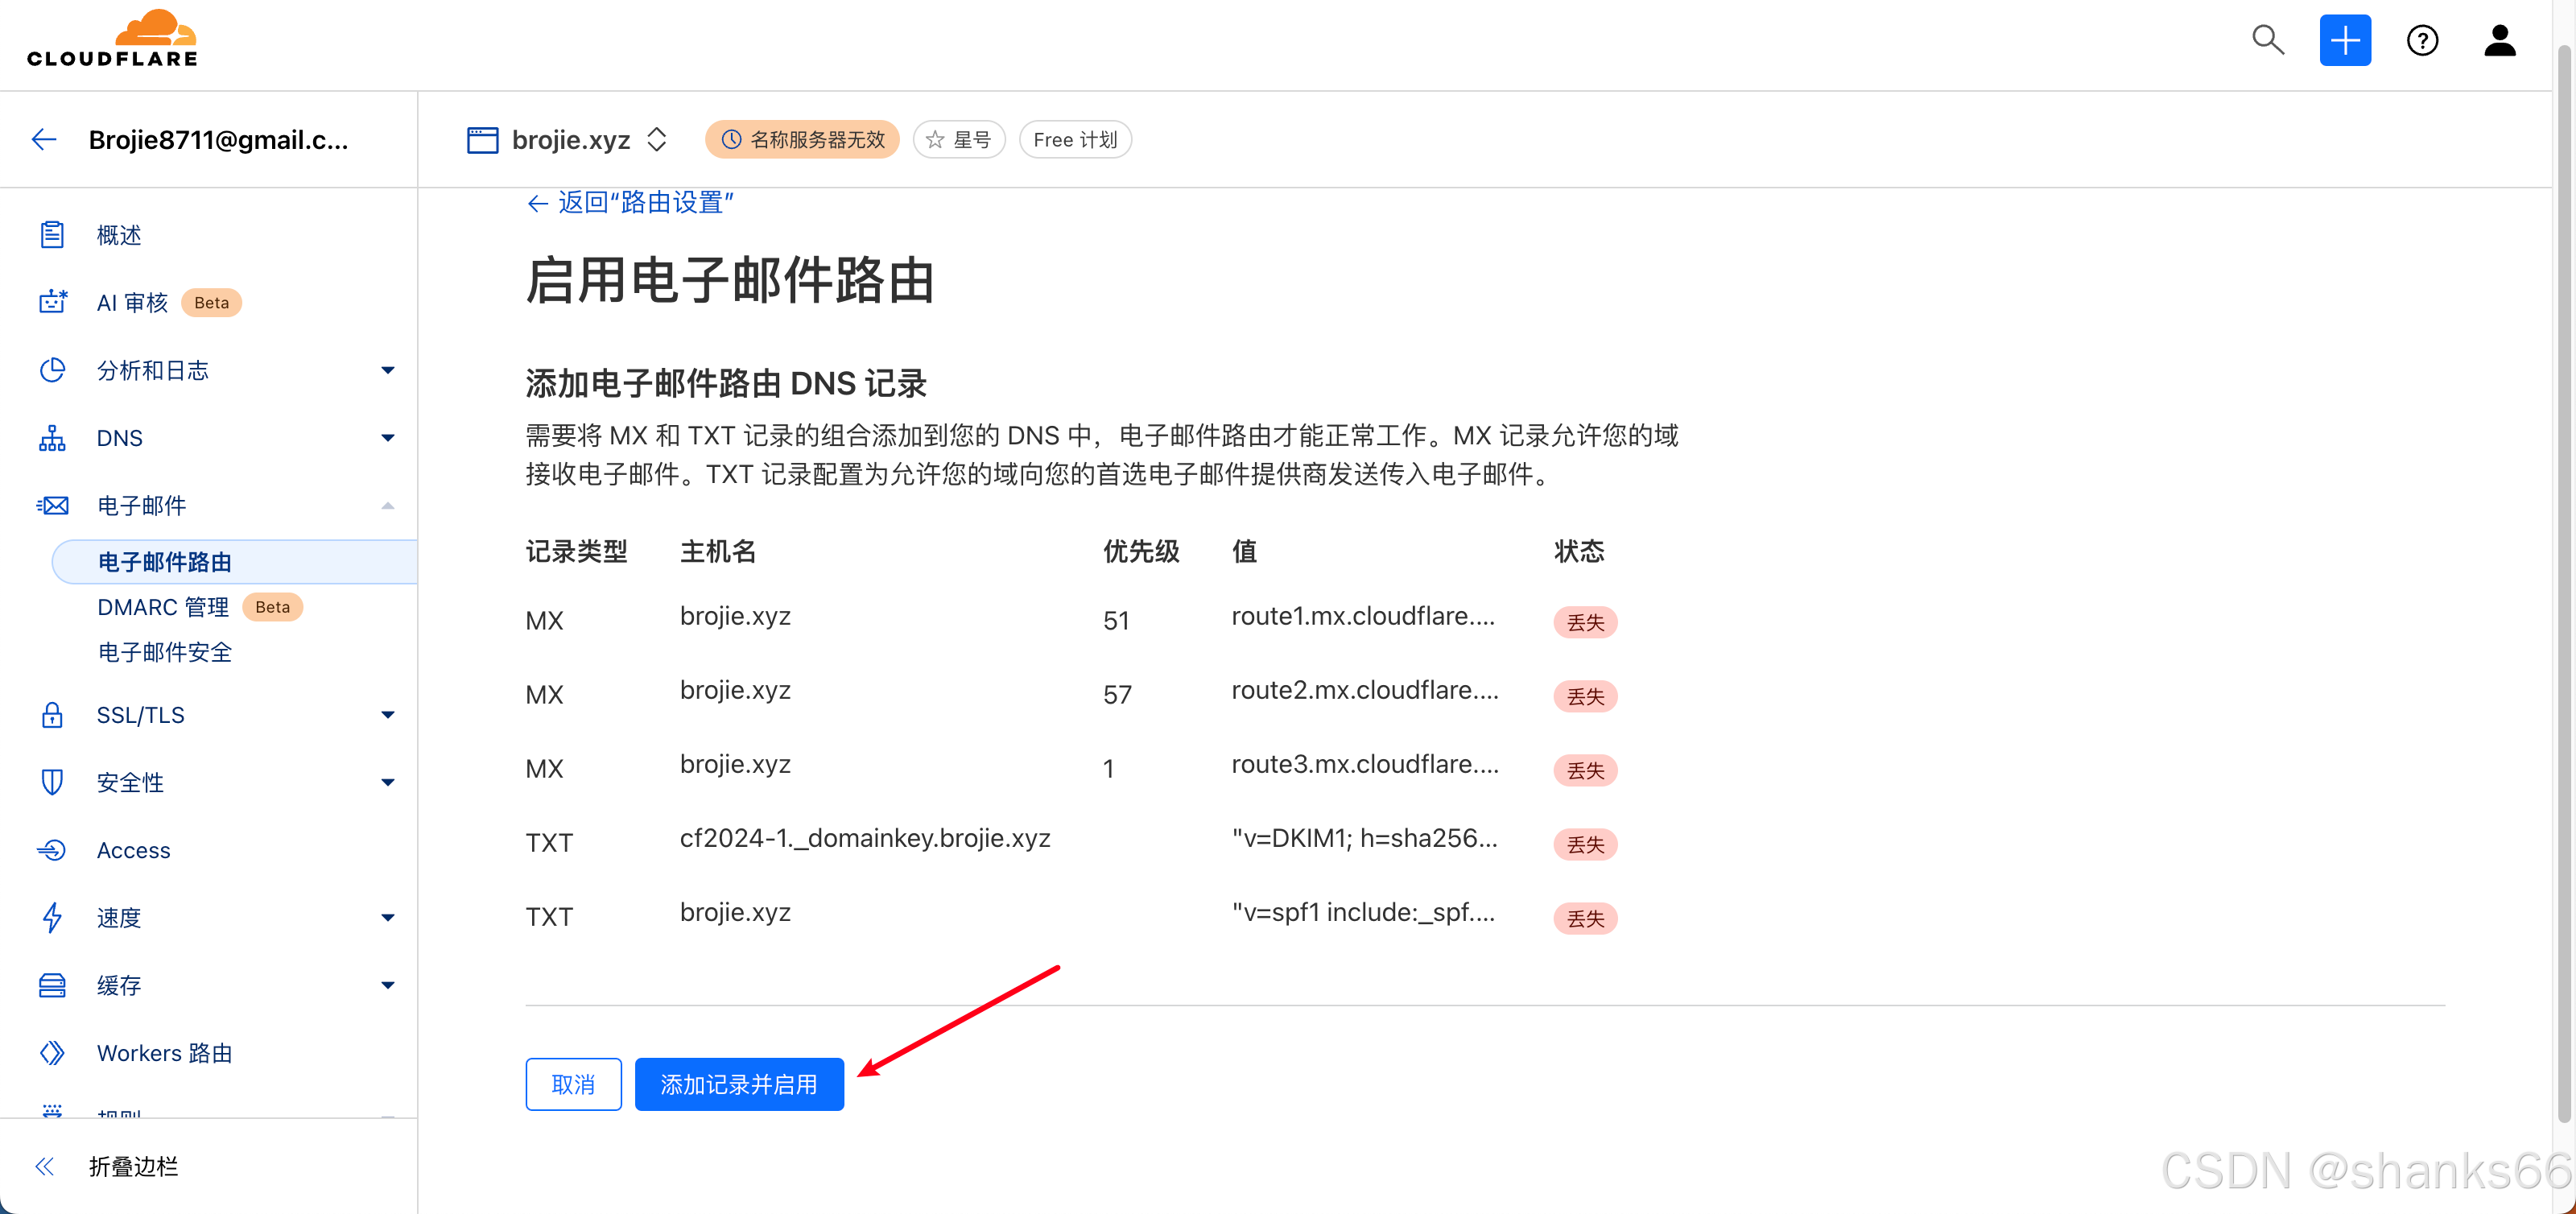Click the Workers 路由 sidebar icon
The height and width of the screenshot is (1214, 2576).
[x=52, y=1053]
